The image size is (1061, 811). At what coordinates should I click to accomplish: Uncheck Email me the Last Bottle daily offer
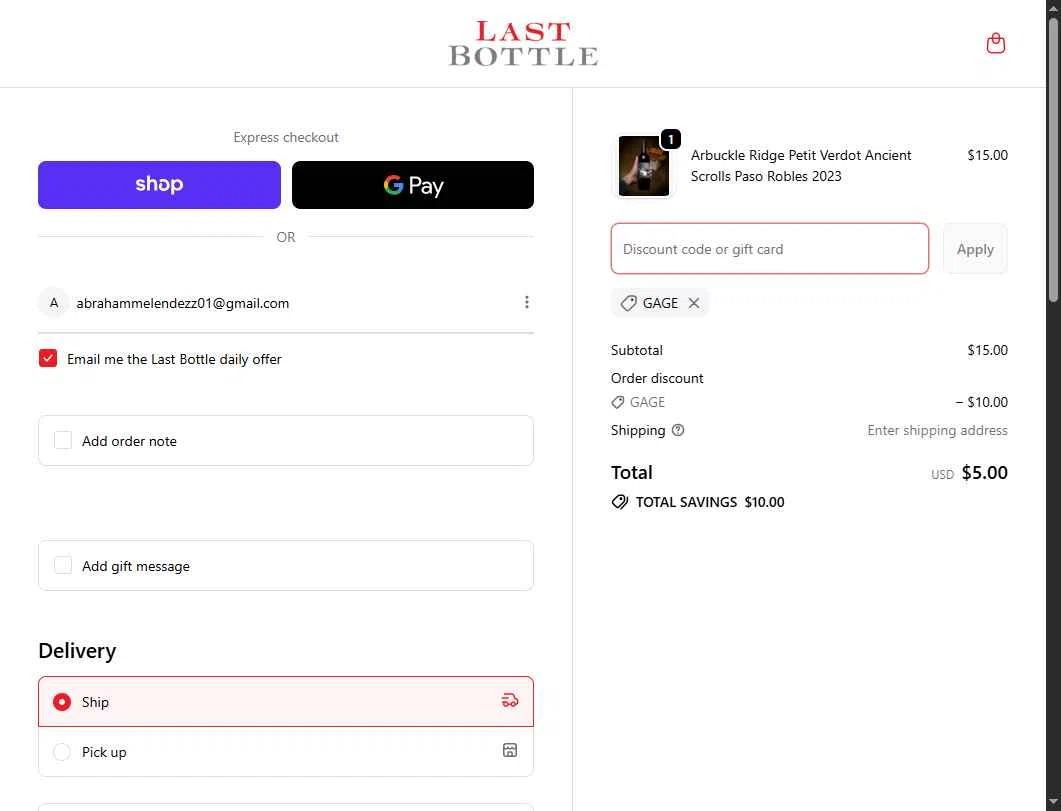48,358
